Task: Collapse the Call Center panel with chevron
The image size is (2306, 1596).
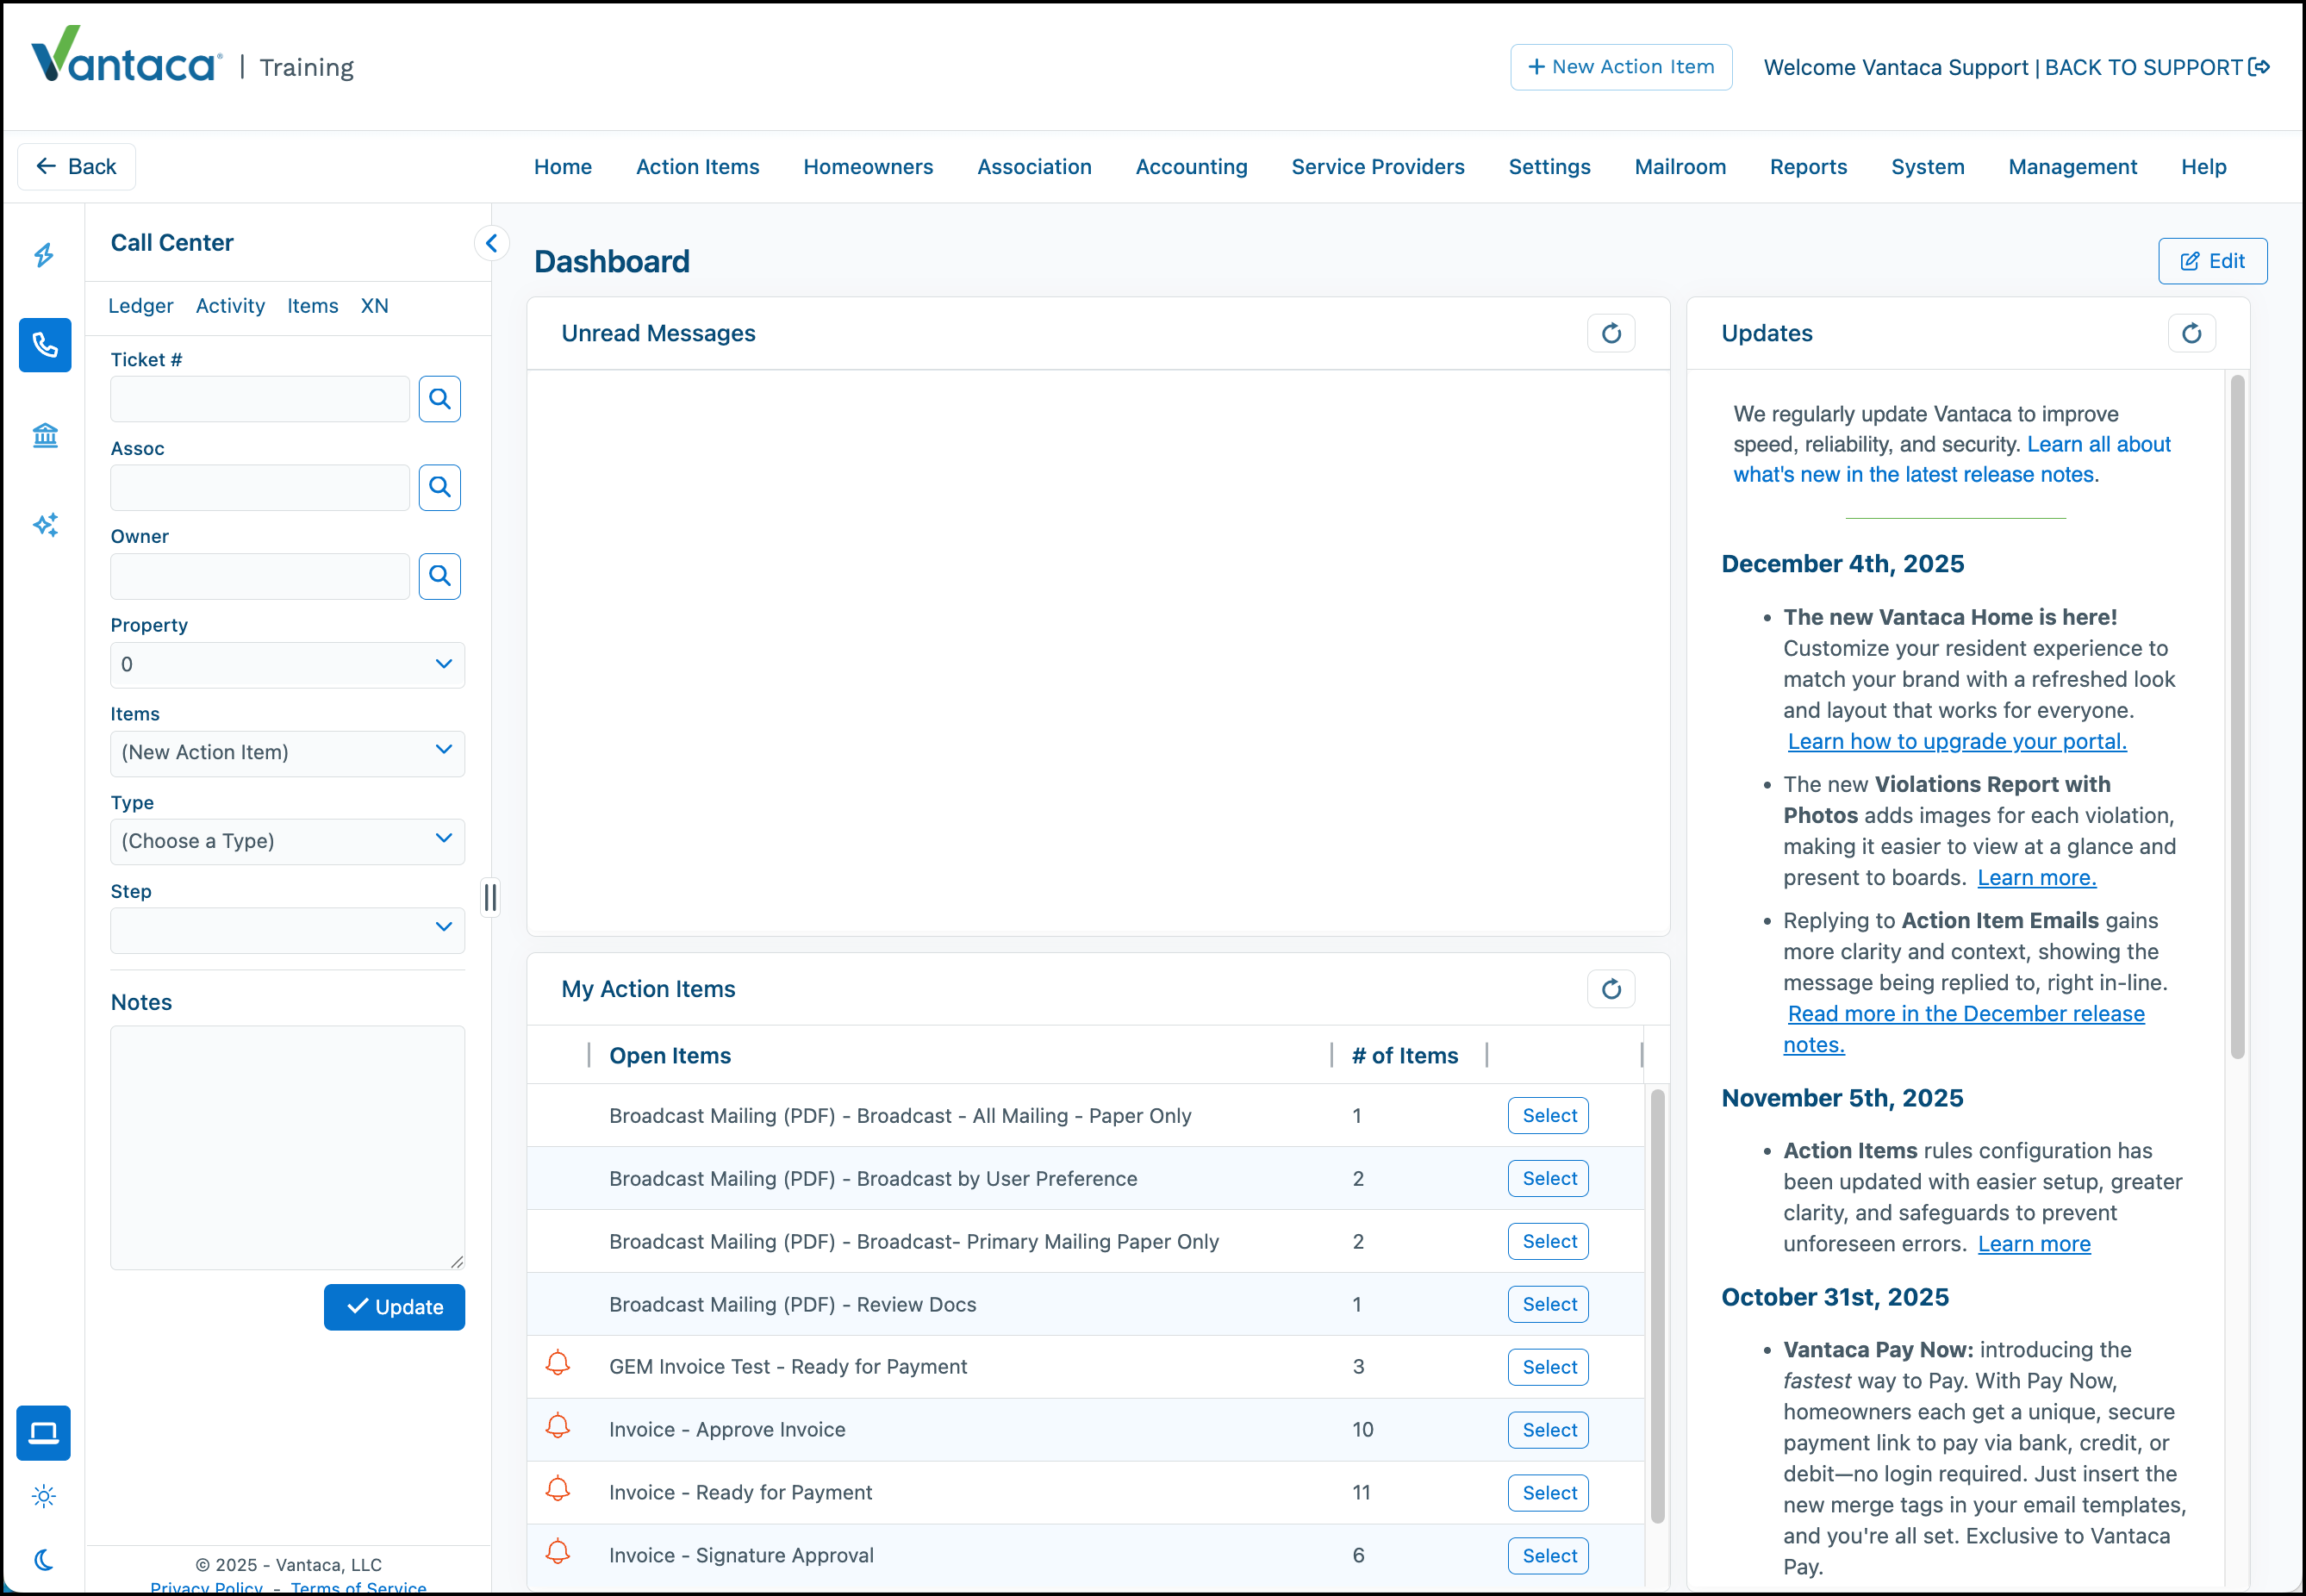Action: coord(491,243)
